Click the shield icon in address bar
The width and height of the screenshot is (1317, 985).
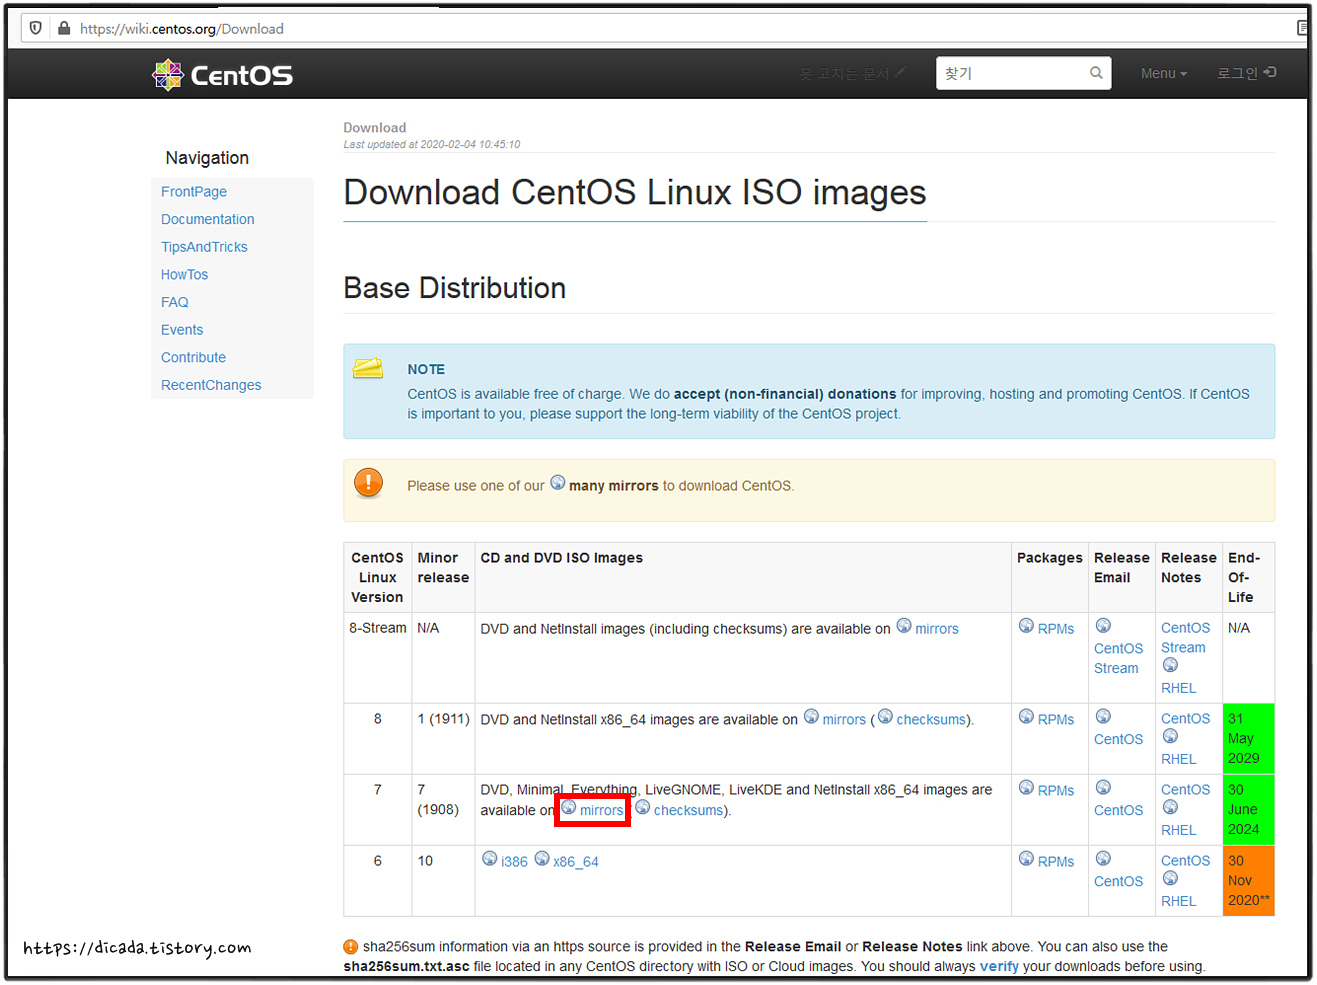click(x=36, y=28)
